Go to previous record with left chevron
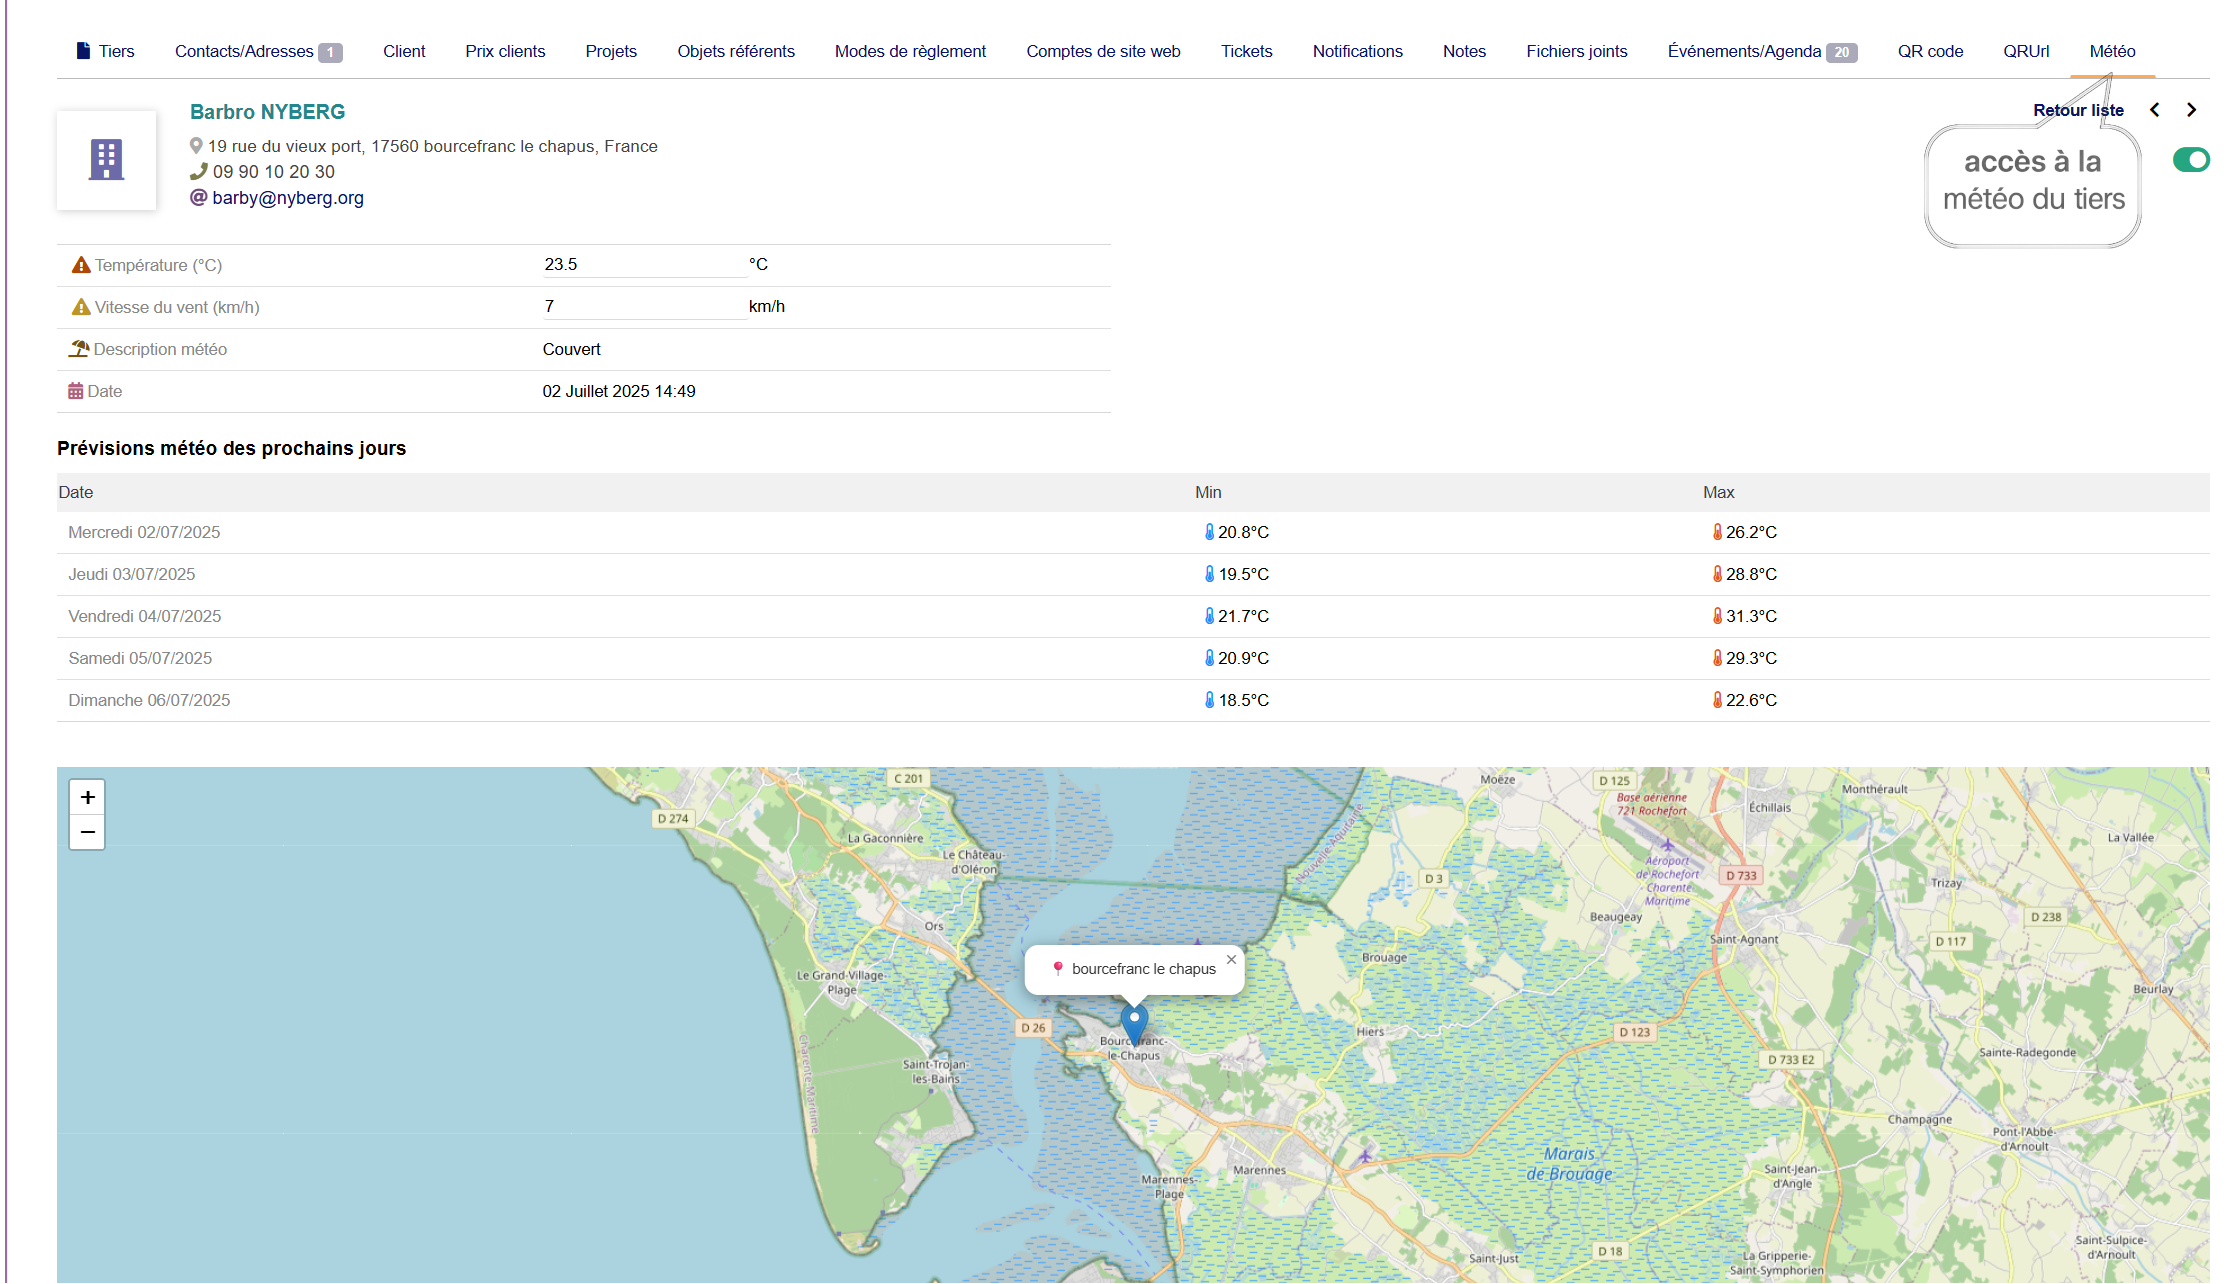The height and width of the screenshot is (1284, 2229). point(2155,110)
